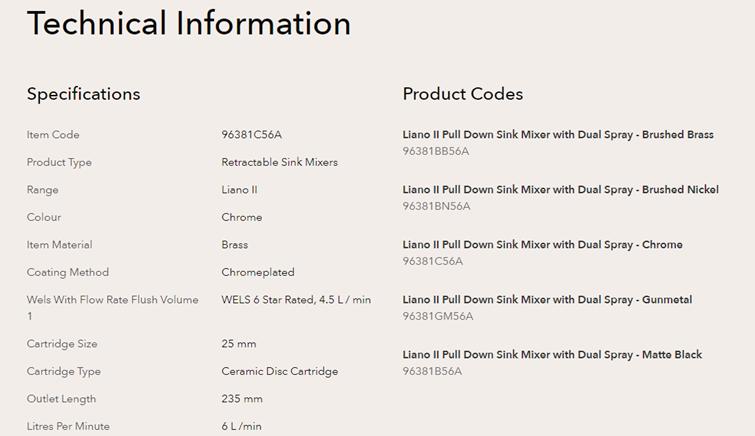Click the Ceramic Disc Cartridge value
Viewport: 755px width, 436px height.
(279, 371)
